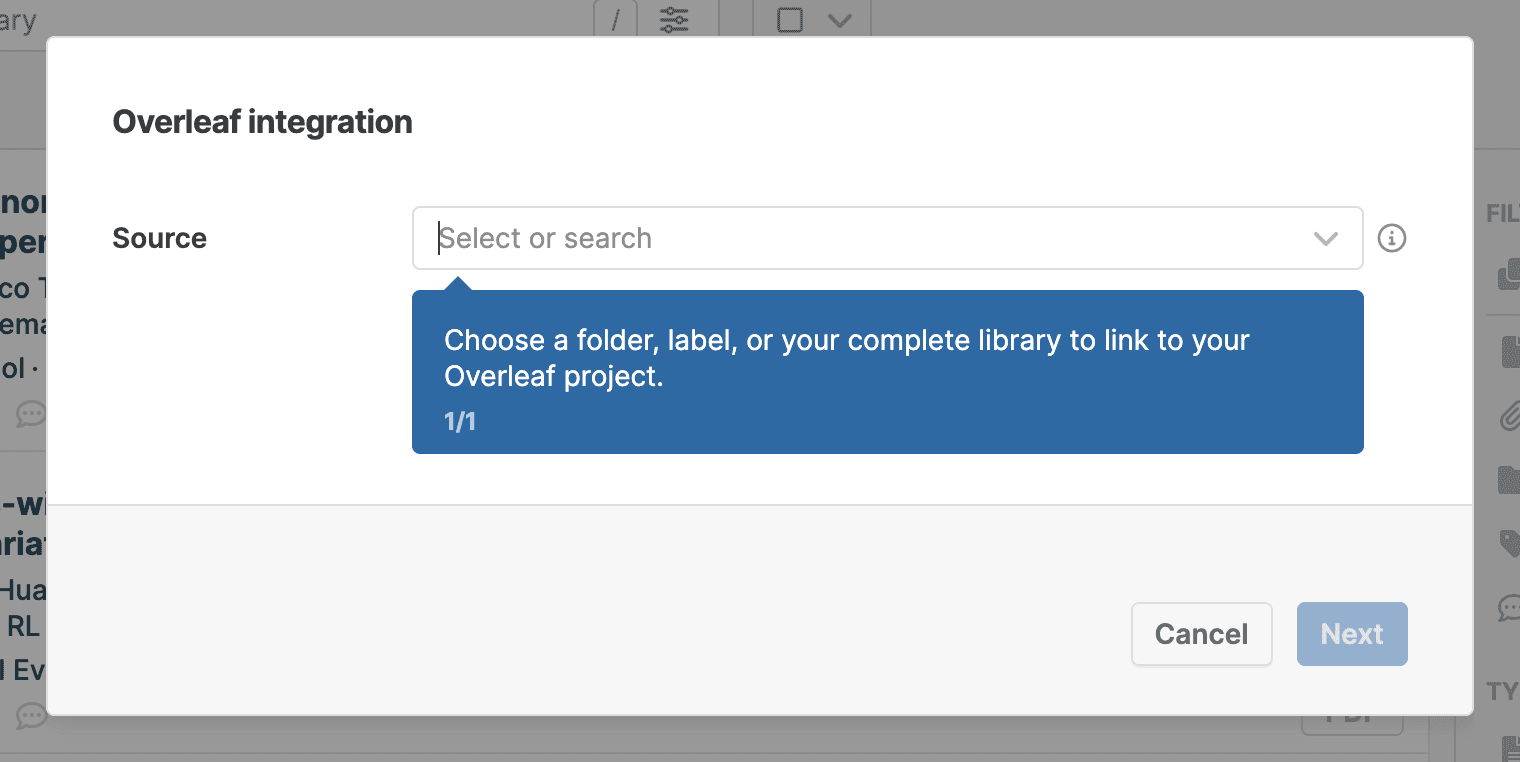Click the duplicates filter icon under Filters

click(x=1509, y=275)
